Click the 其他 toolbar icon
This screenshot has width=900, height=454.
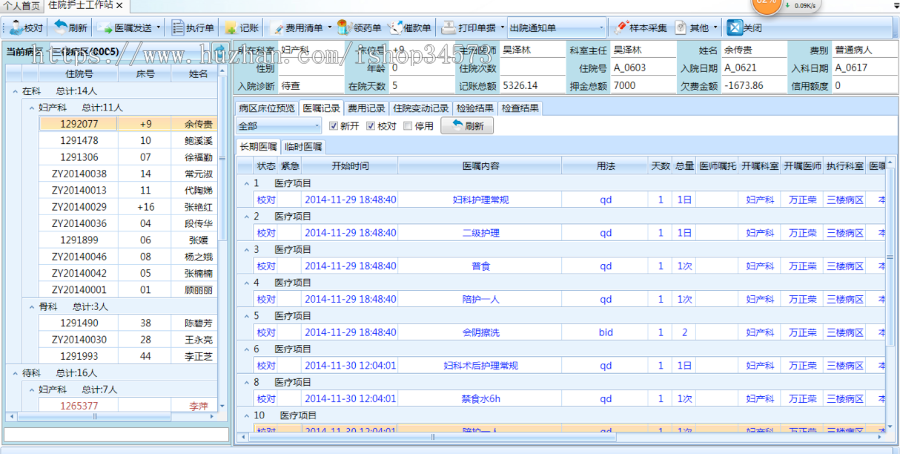[681, 28]
